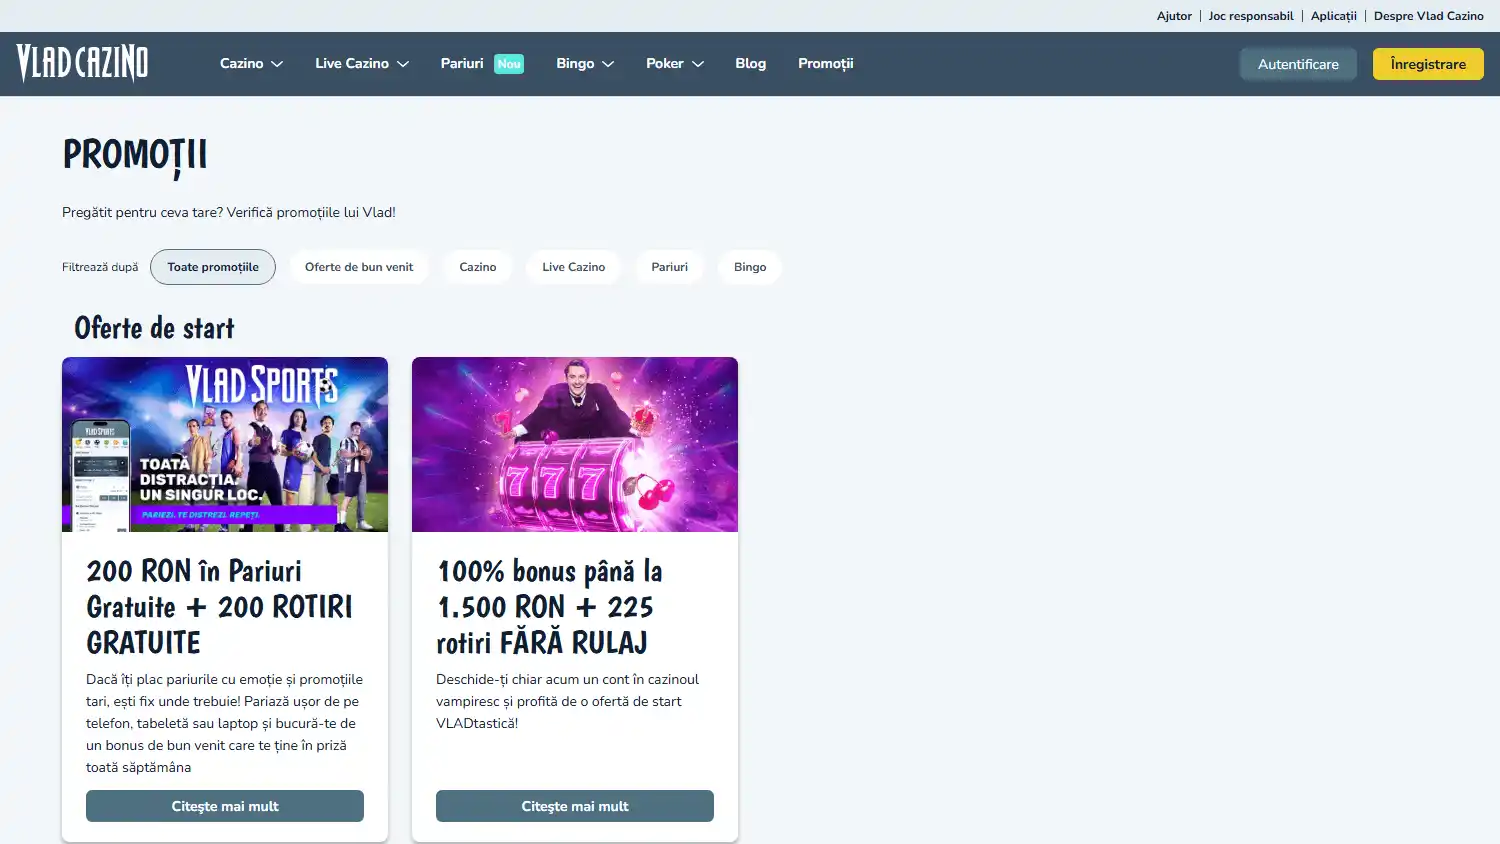Image resolution: width=1500 pixels, height=844 pixels.
Task: Open the Ajutor link
Action: point(1174,16)
